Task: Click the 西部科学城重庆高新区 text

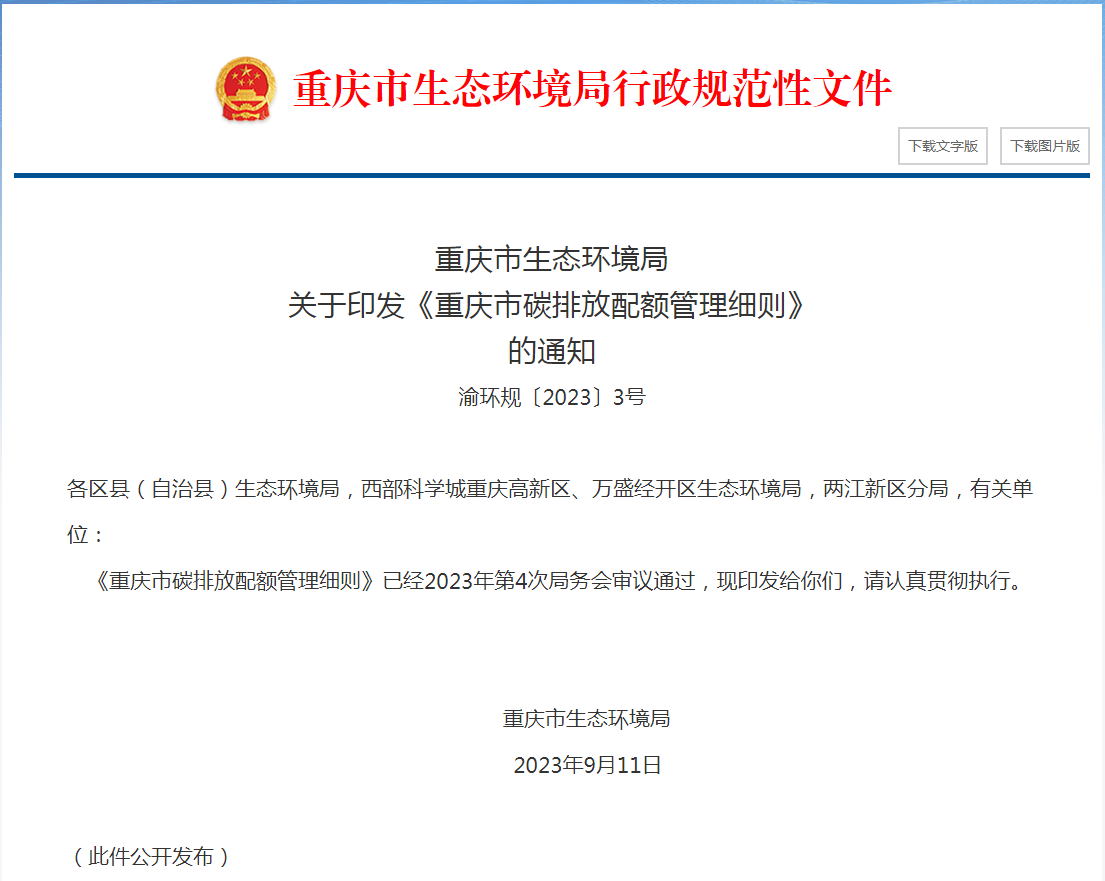Action: (465, 489)
